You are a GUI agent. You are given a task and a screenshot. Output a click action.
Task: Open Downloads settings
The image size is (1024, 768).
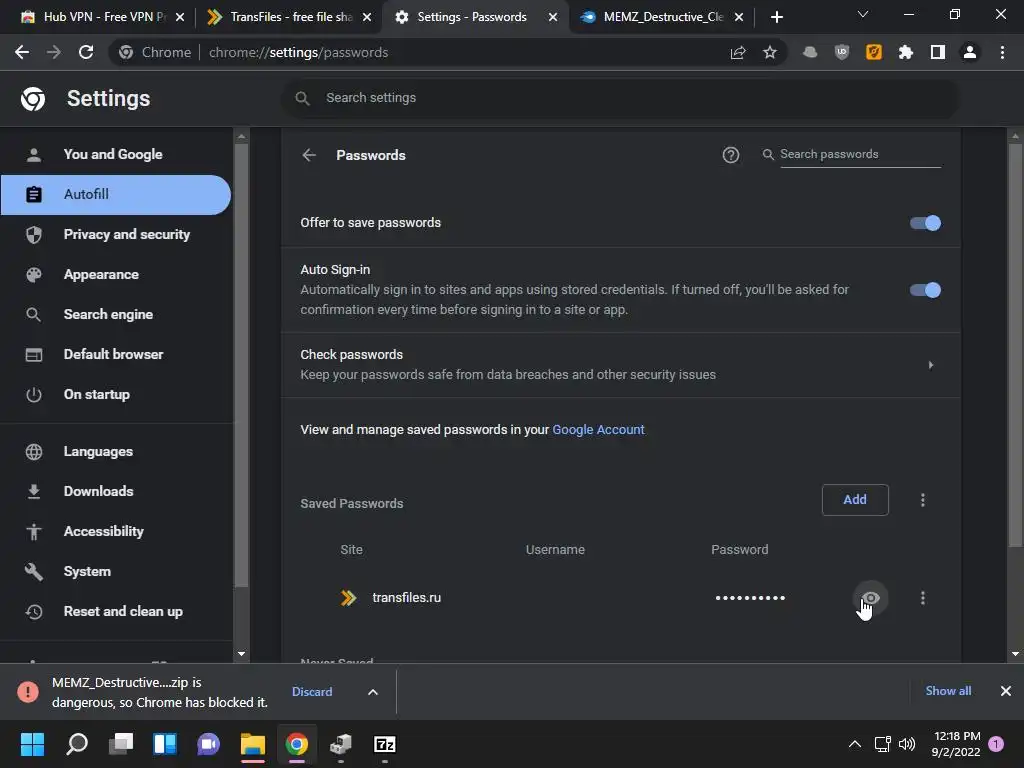(x=116, y=491)
